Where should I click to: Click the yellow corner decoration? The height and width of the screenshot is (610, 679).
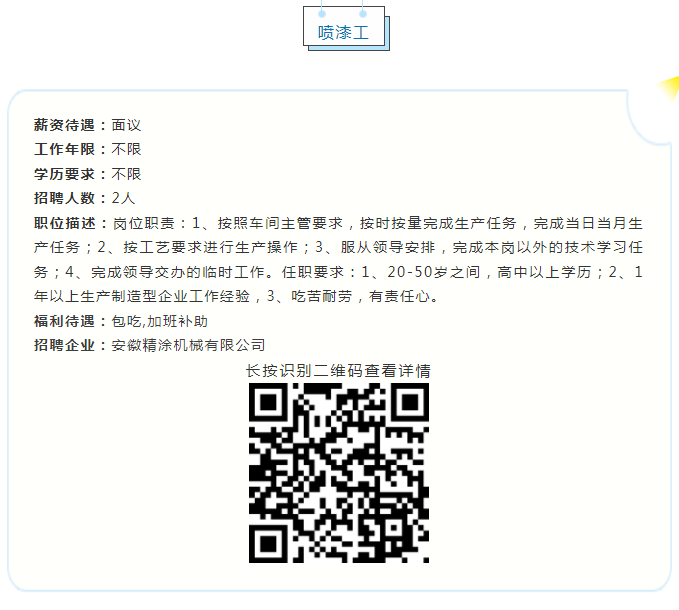click(668, 88)
